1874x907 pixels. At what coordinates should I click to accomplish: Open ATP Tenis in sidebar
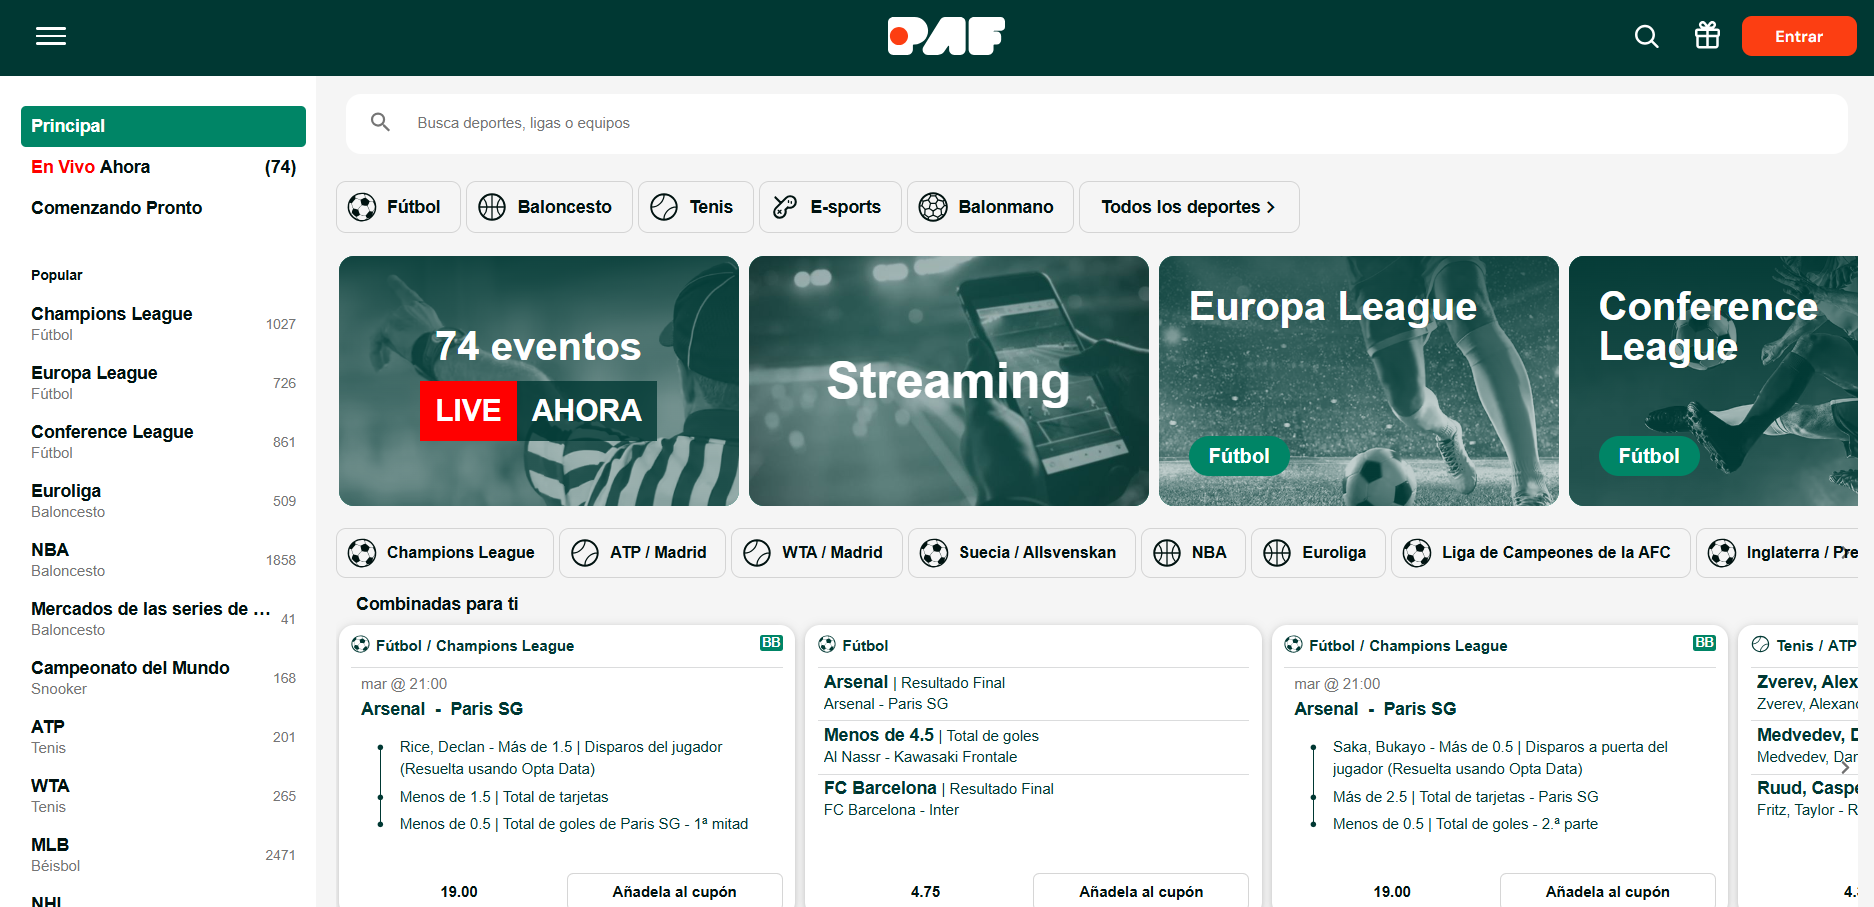coord(163,736)
